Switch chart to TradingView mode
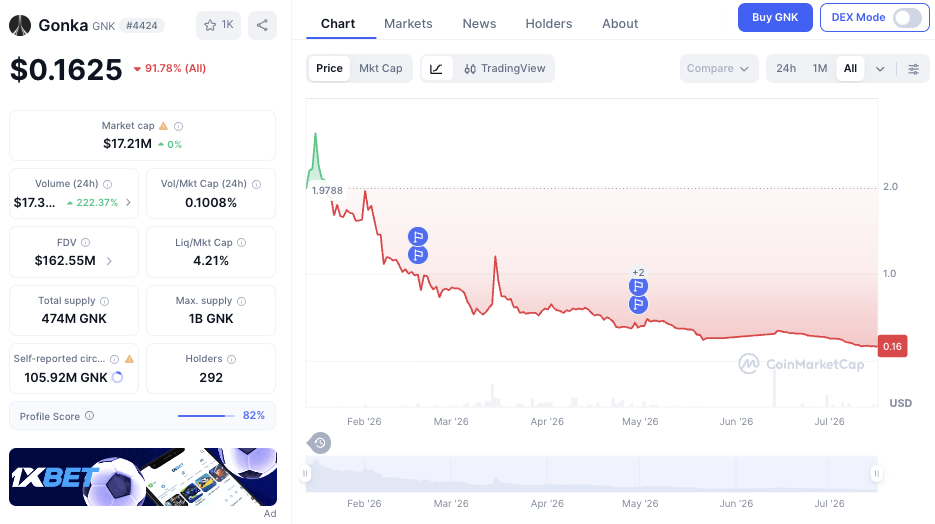 [504, 69]
